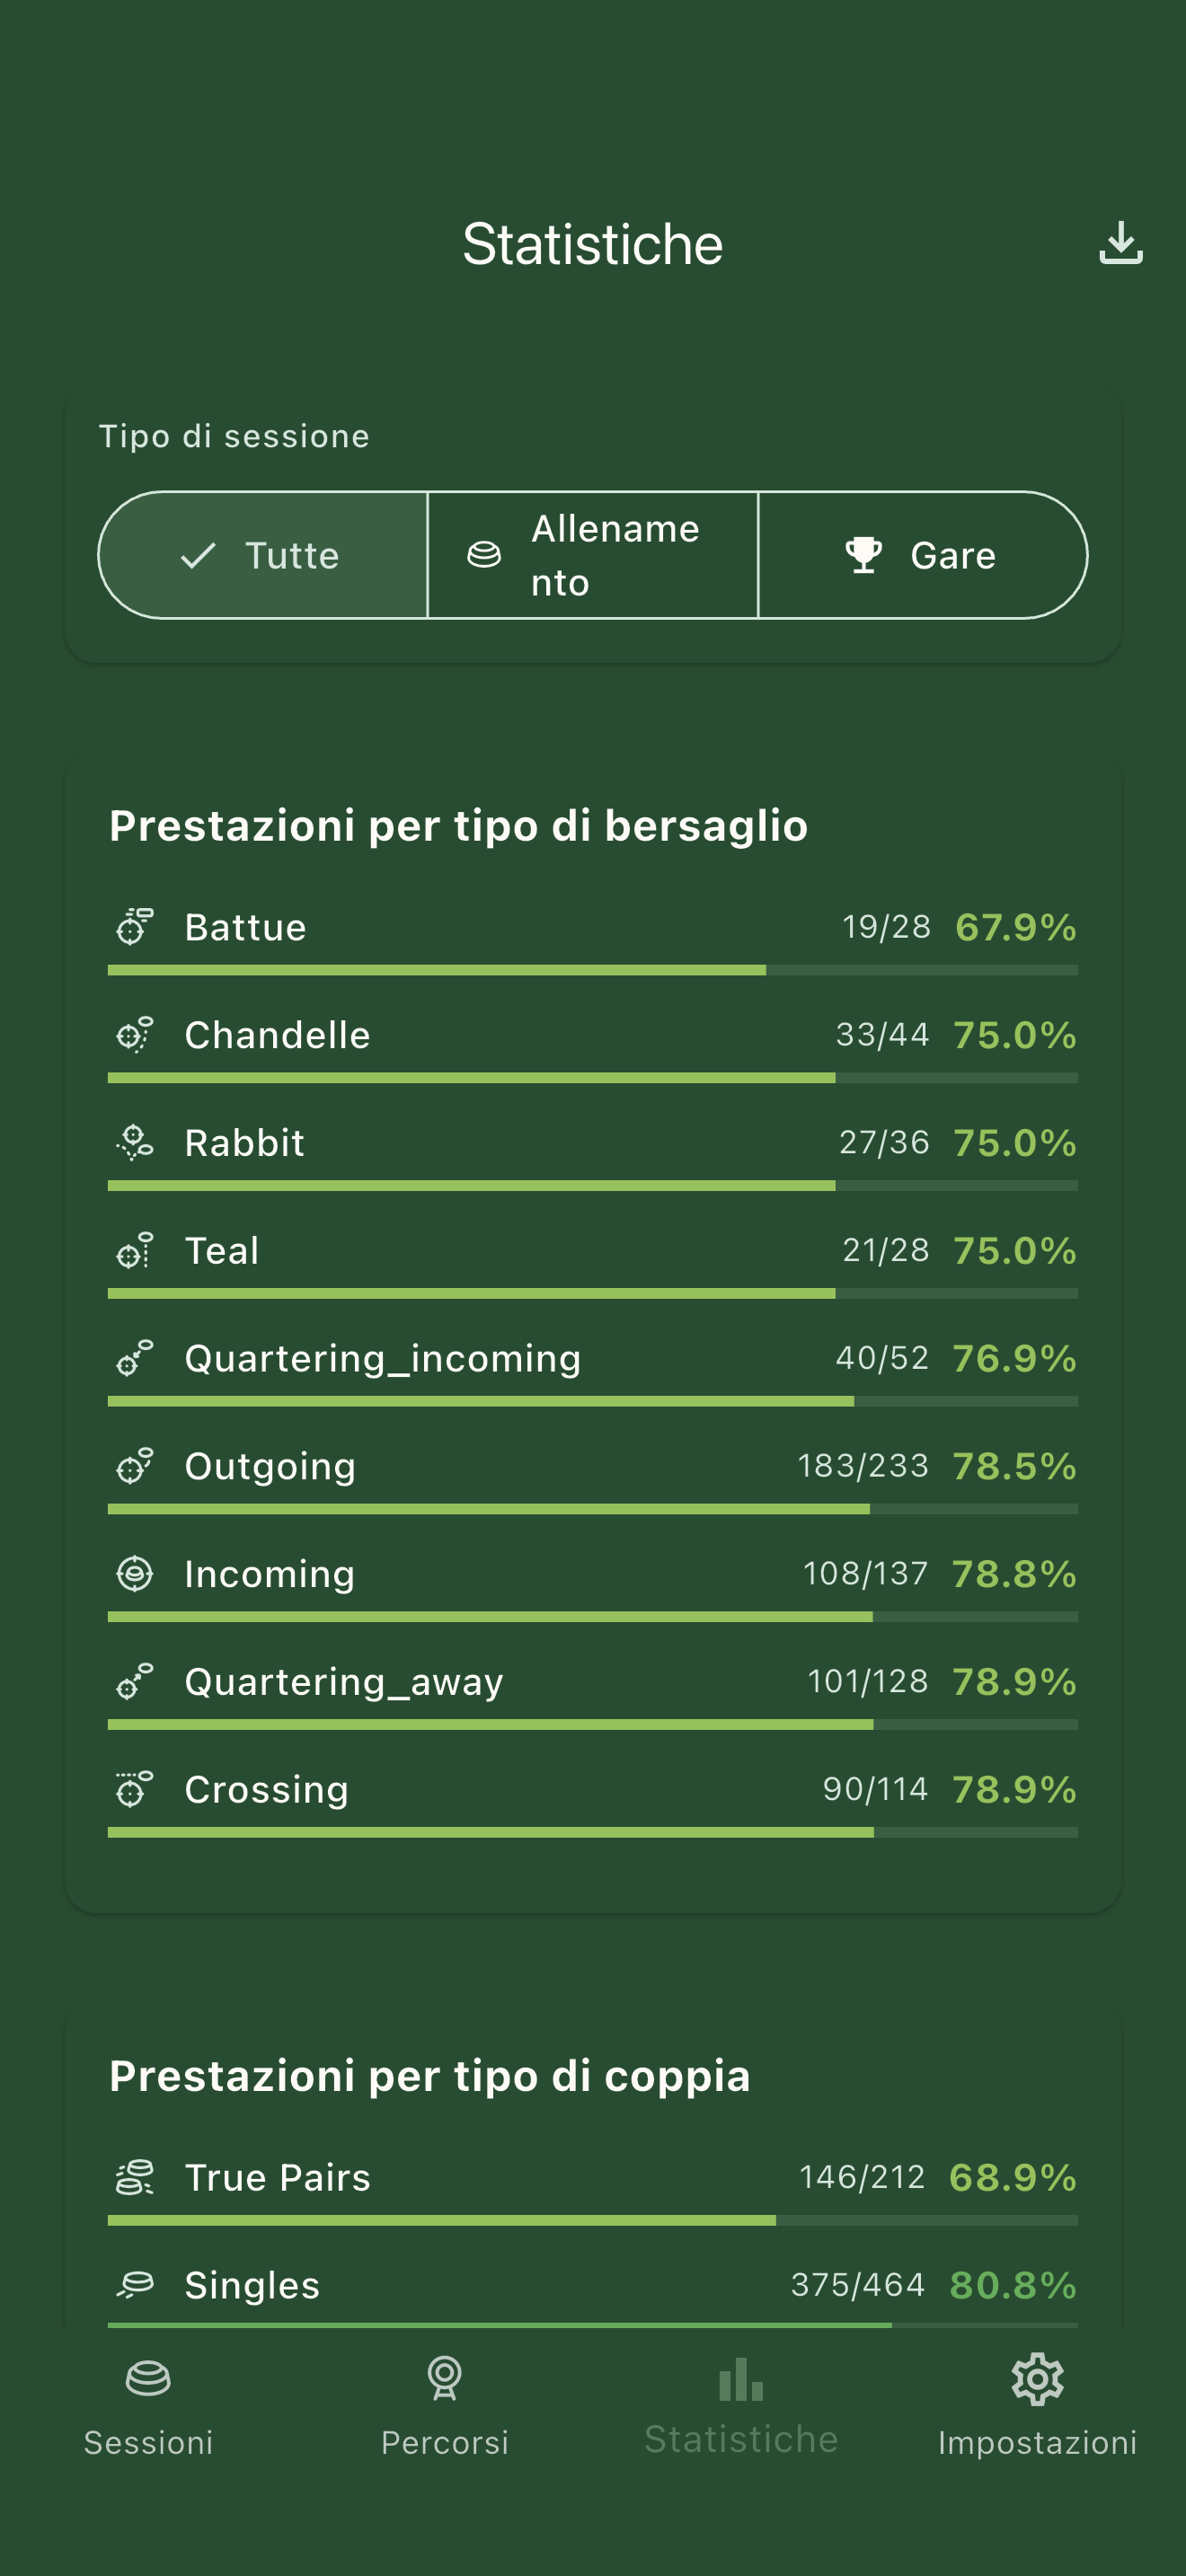1186x2576 pixels.
Task: Tap the 78.5% percentage next to Outgoing
Action: 1014,1464
